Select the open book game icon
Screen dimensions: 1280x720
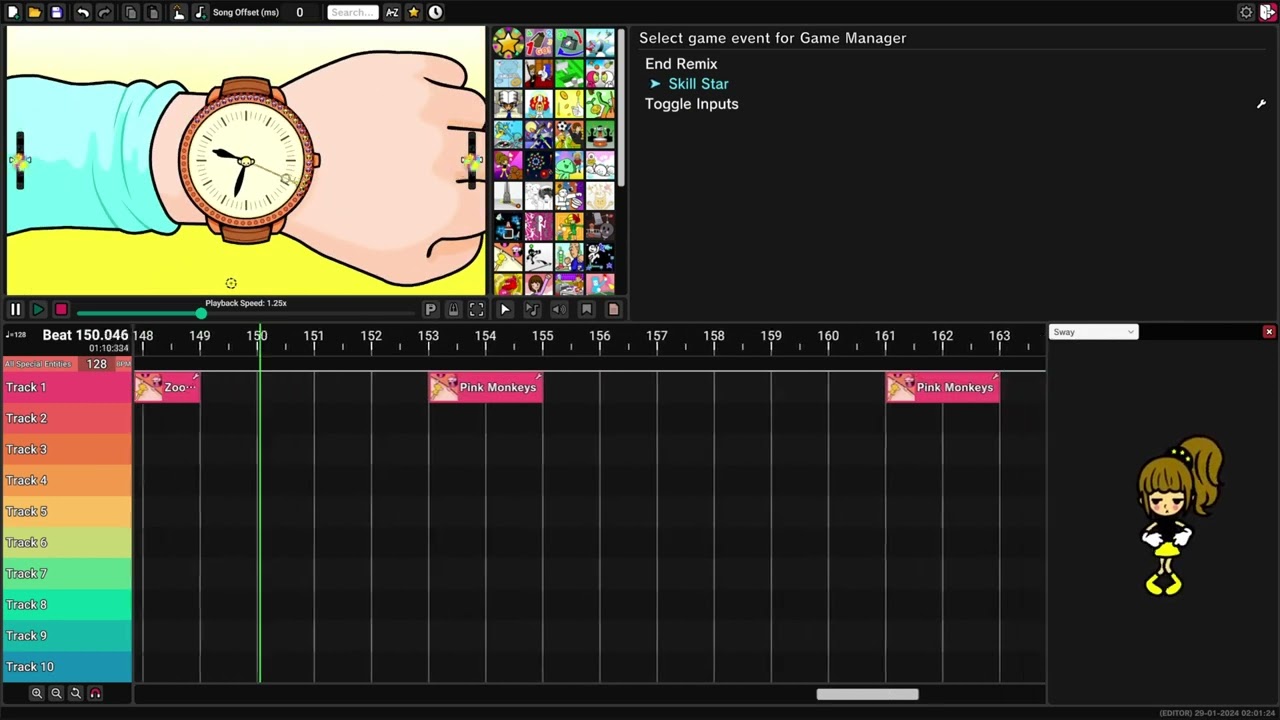click(x=508, y=104)
